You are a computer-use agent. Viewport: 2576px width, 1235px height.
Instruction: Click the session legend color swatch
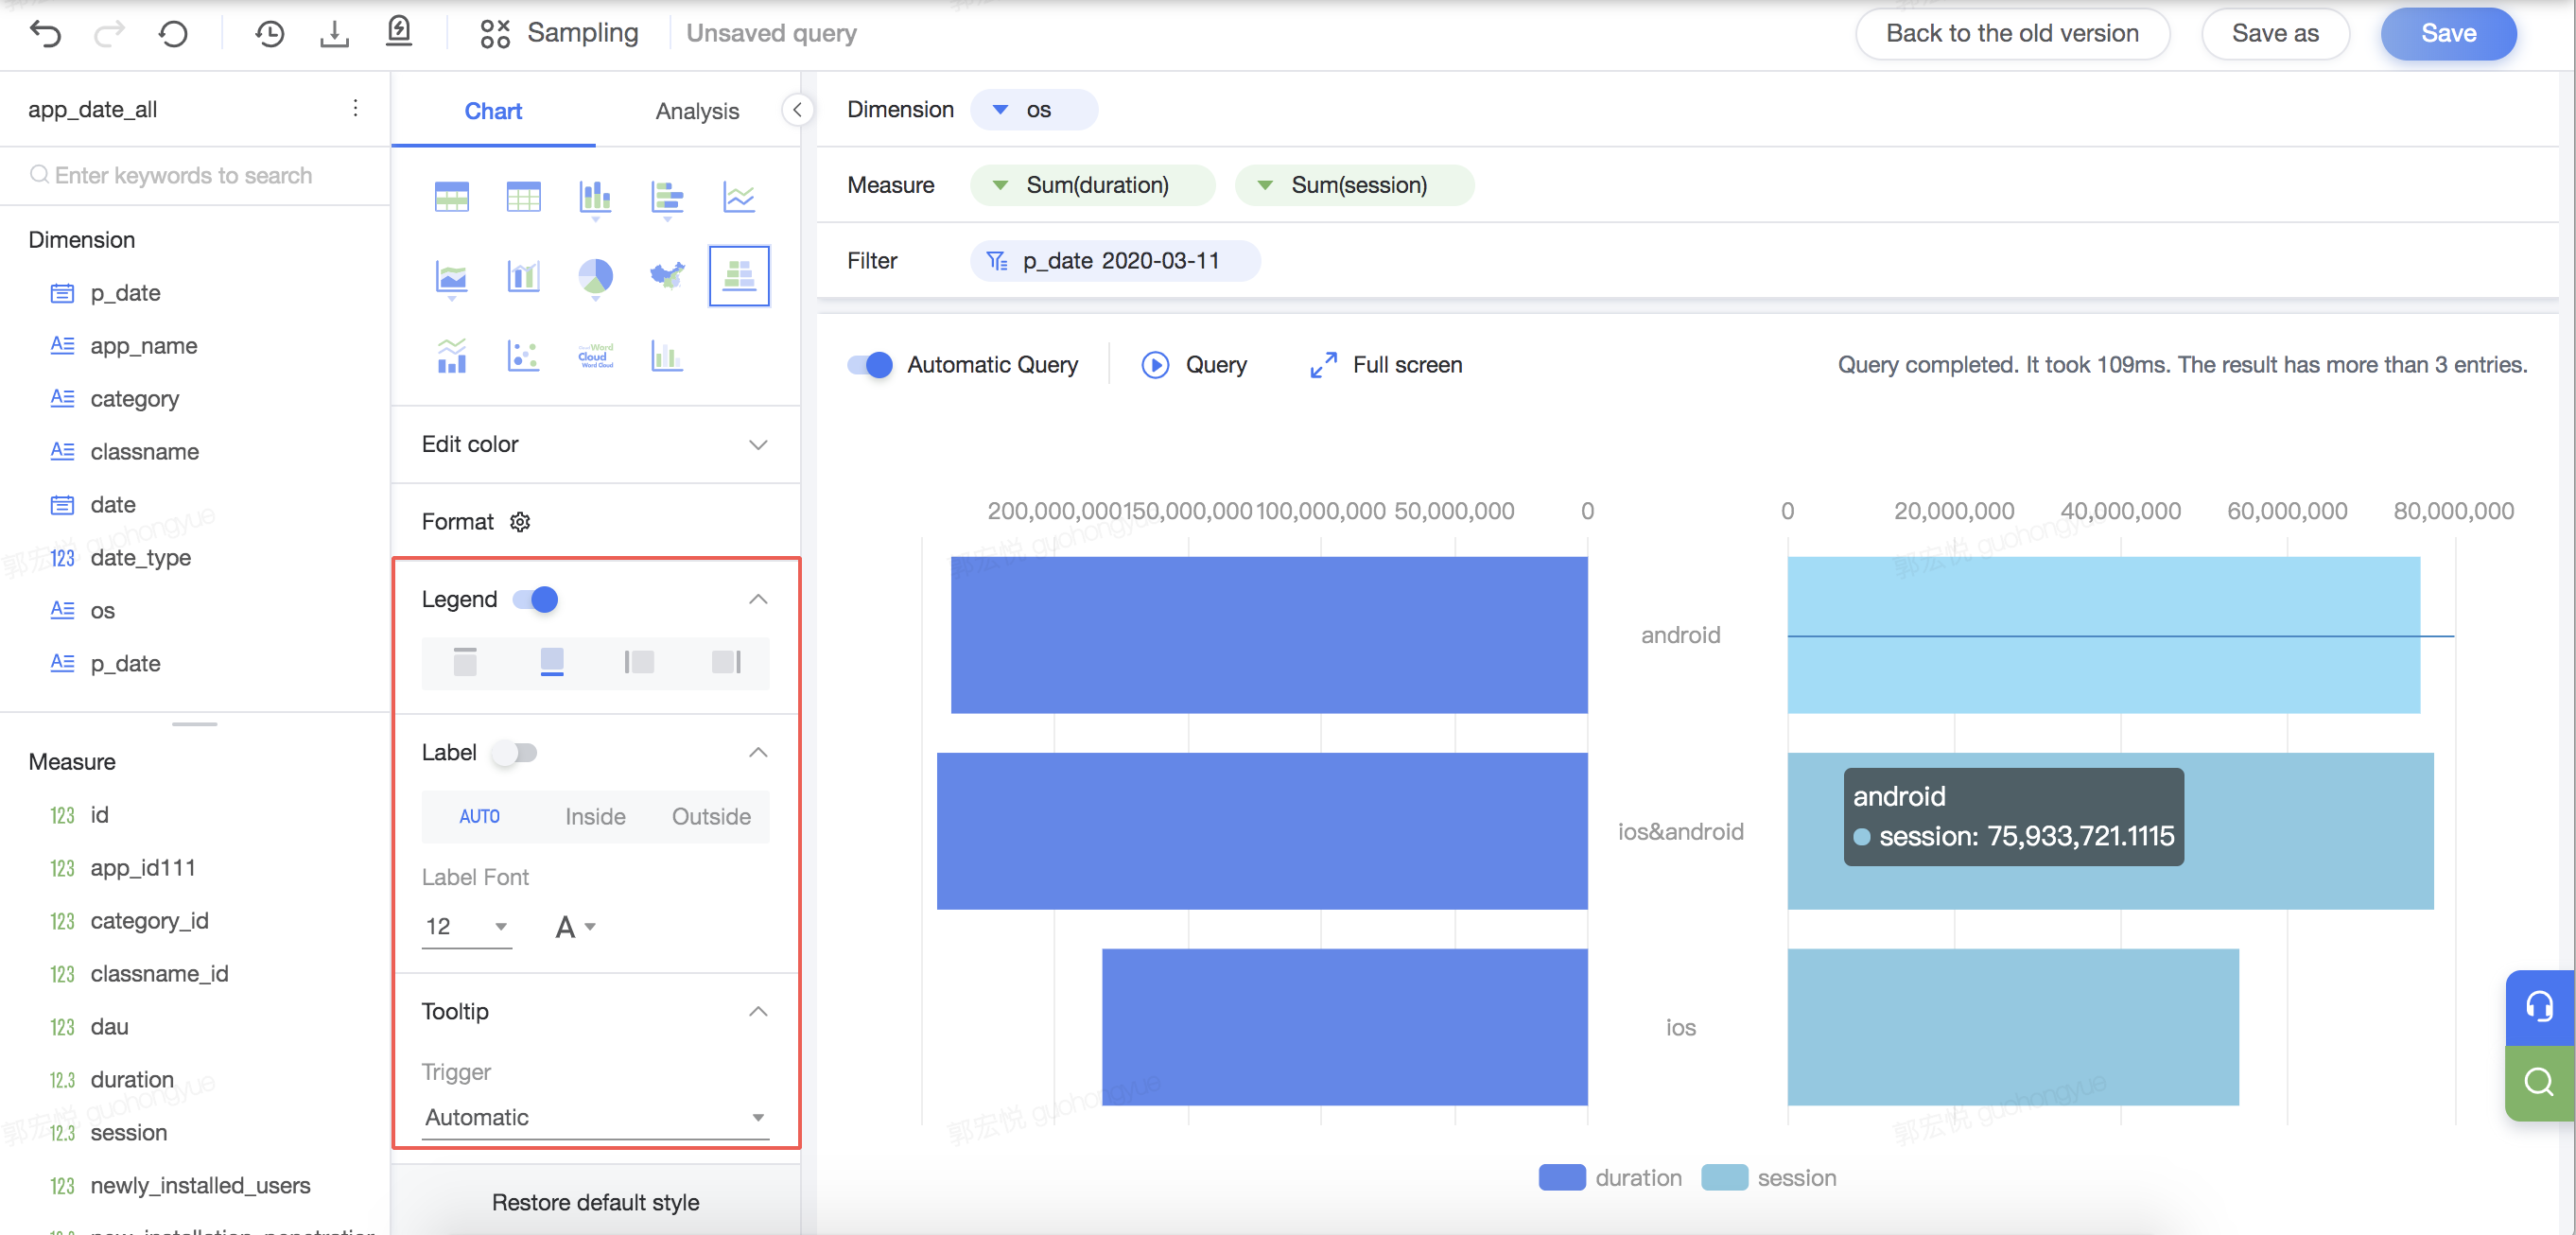1723,1178
